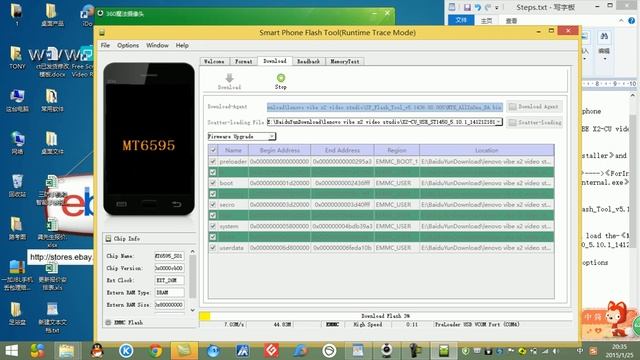Toggle checkbox in green row below system

click(x=213, y=237)
